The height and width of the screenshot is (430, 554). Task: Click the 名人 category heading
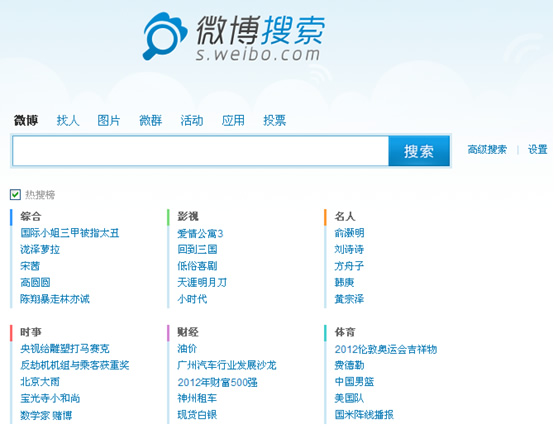(345, 216)
